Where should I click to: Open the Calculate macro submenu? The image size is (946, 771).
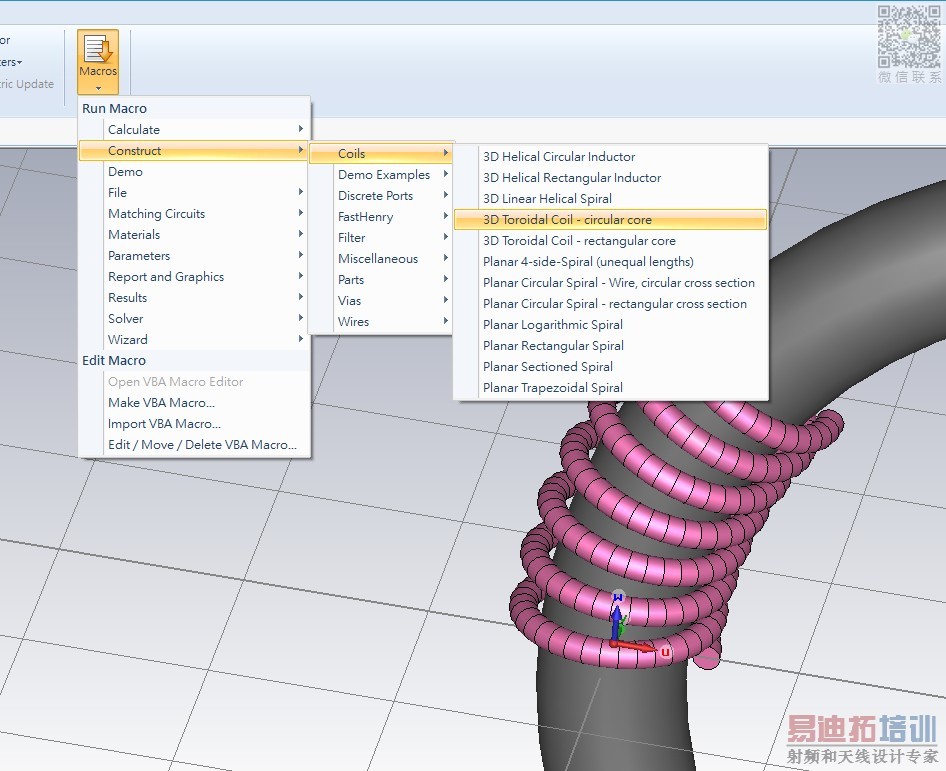pos(194,130)
